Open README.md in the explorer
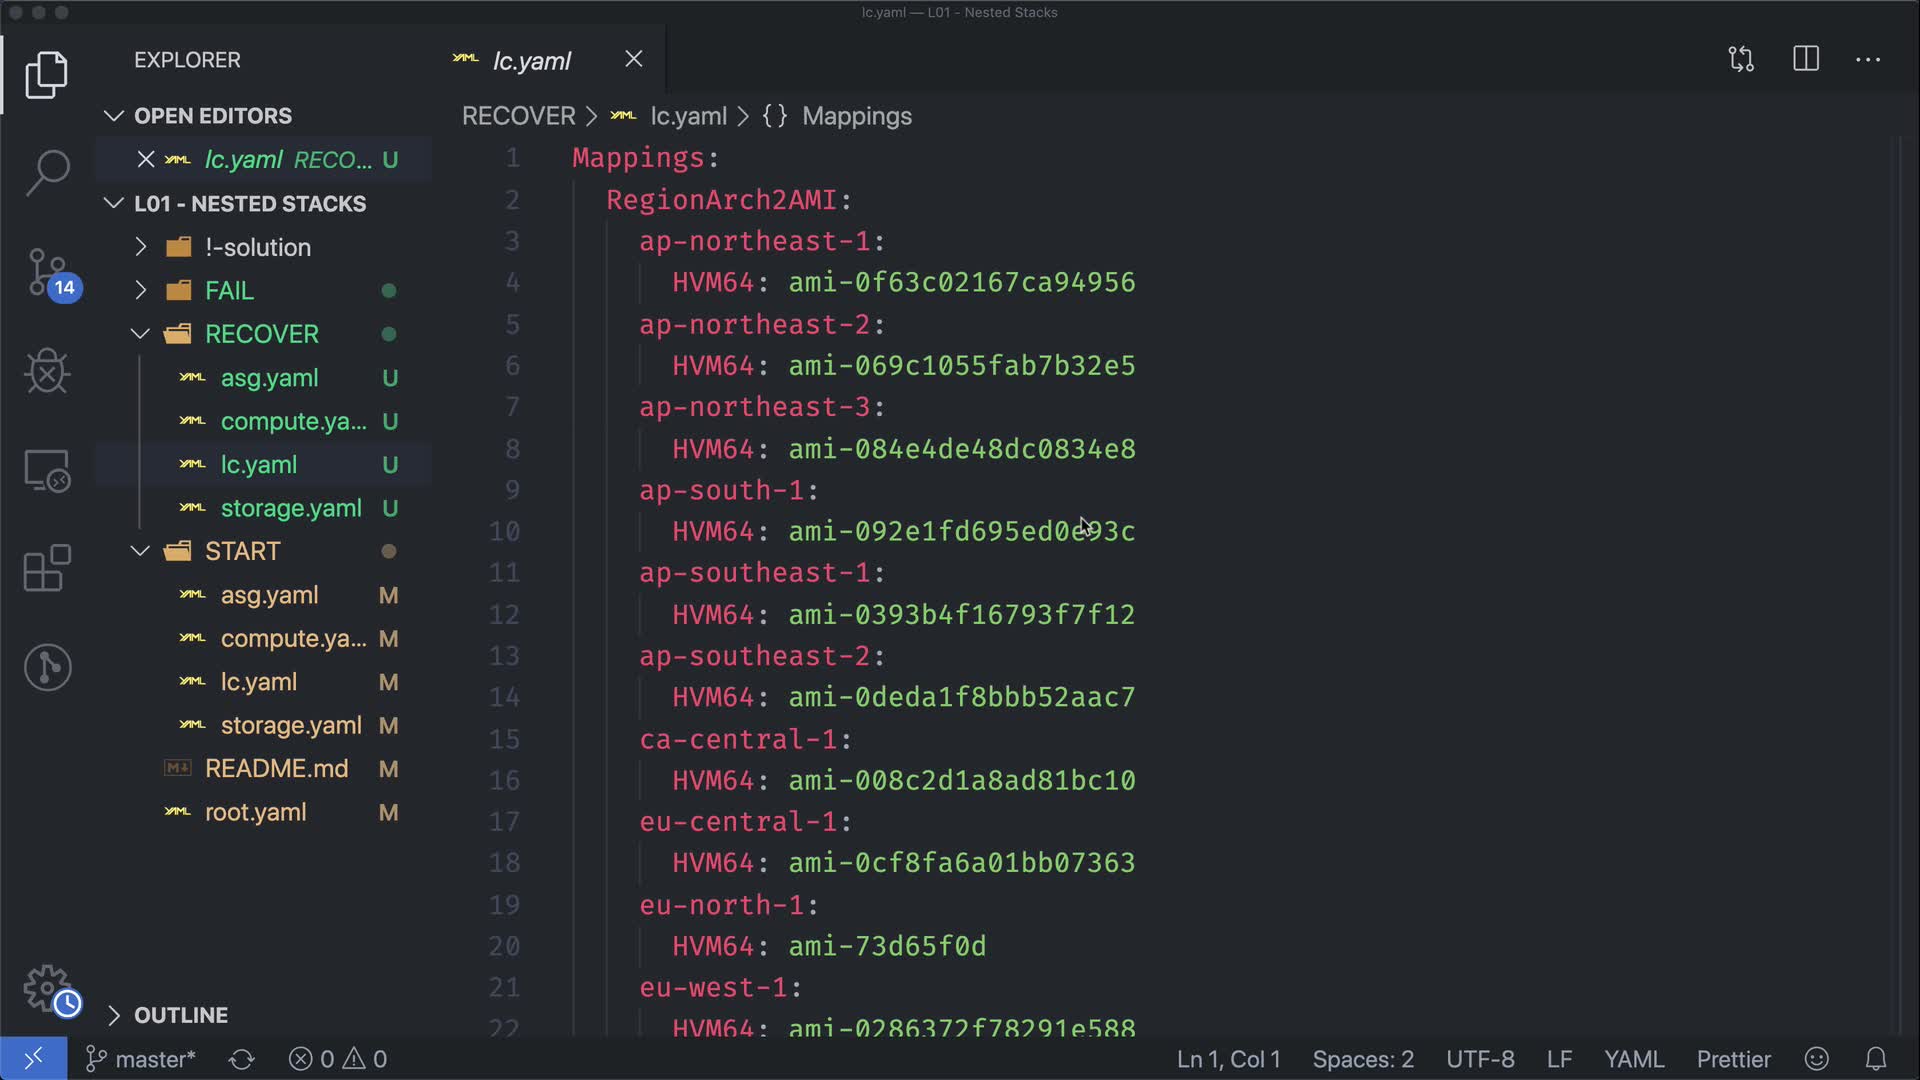The width and height of the screenshot is (1920, 1080). tap(276, 769)
